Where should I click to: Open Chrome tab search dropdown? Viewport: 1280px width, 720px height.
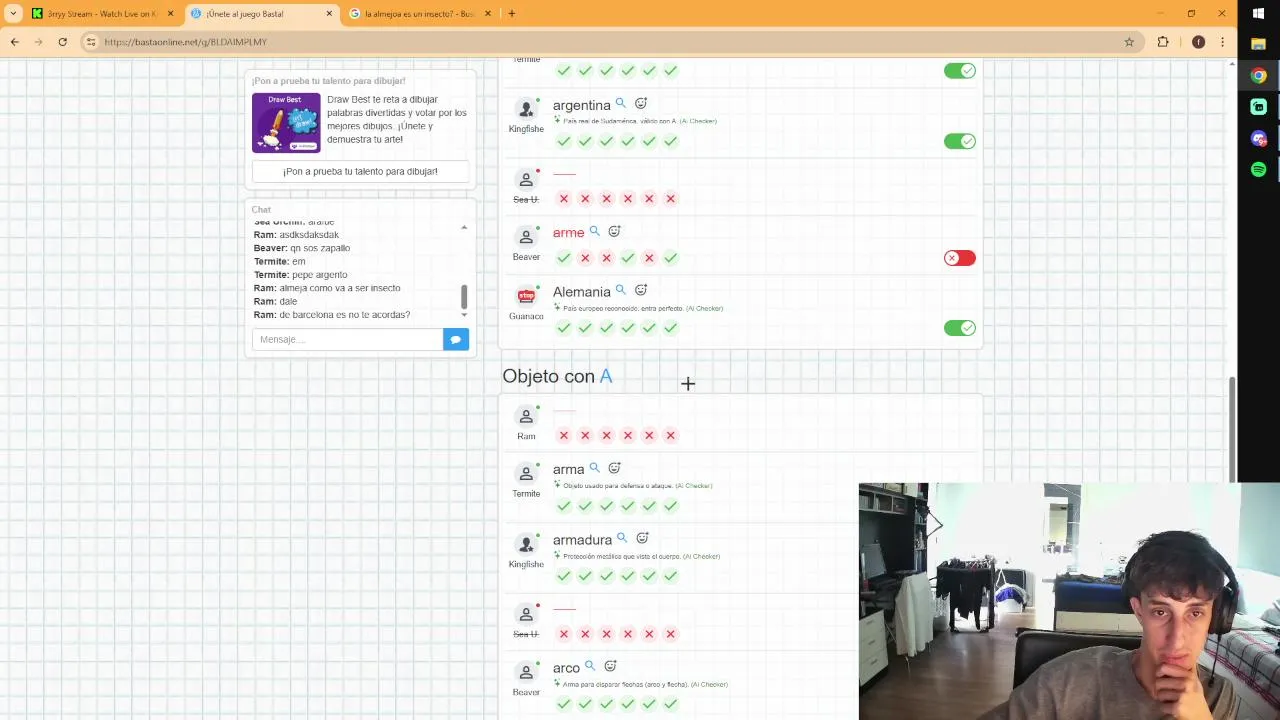(14, 13)
